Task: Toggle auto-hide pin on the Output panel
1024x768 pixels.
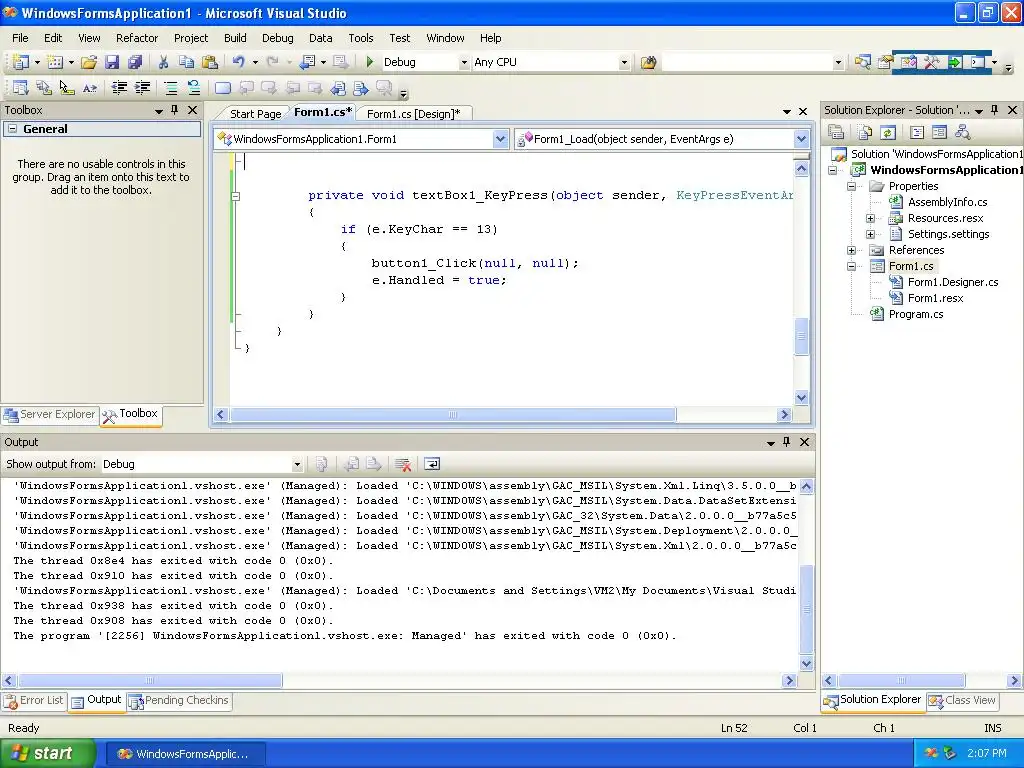Action: point(787,442)
